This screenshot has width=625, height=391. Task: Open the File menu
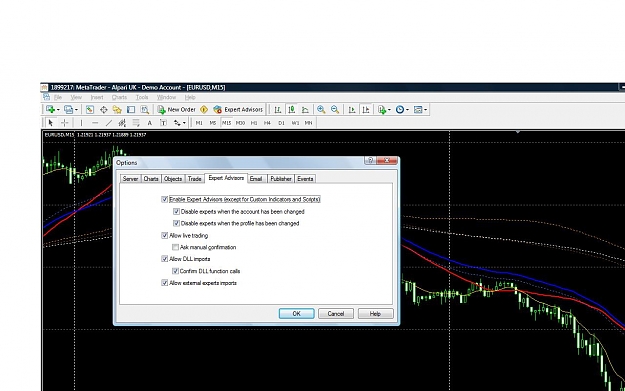click(58, 97)
